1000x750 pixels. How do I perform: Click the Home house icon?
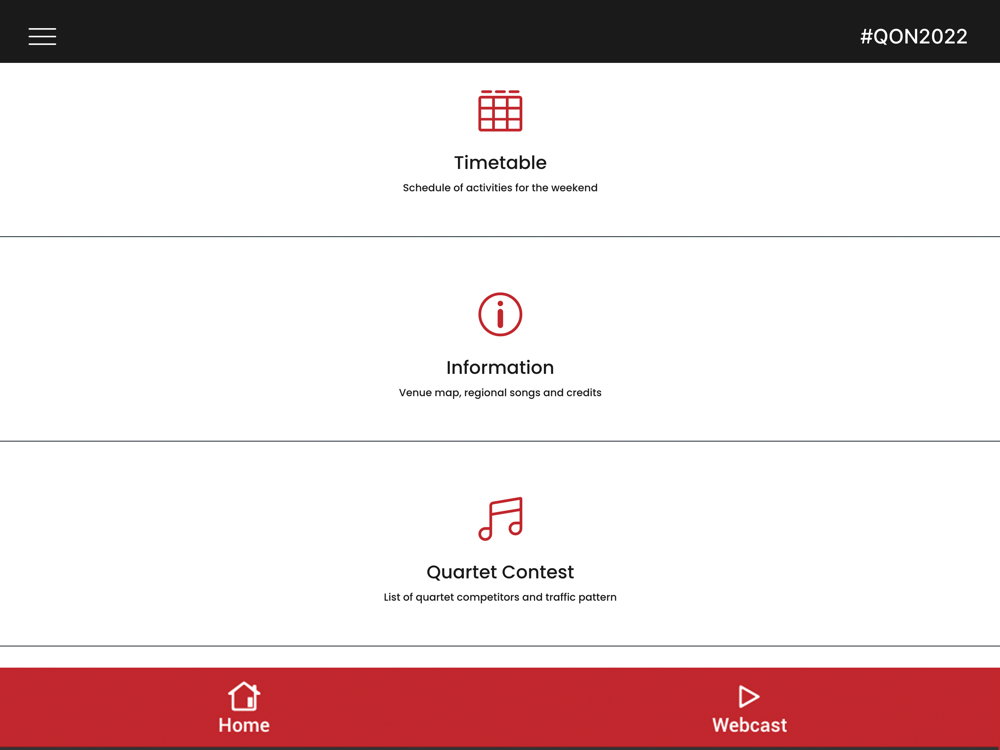coord(244,696)
